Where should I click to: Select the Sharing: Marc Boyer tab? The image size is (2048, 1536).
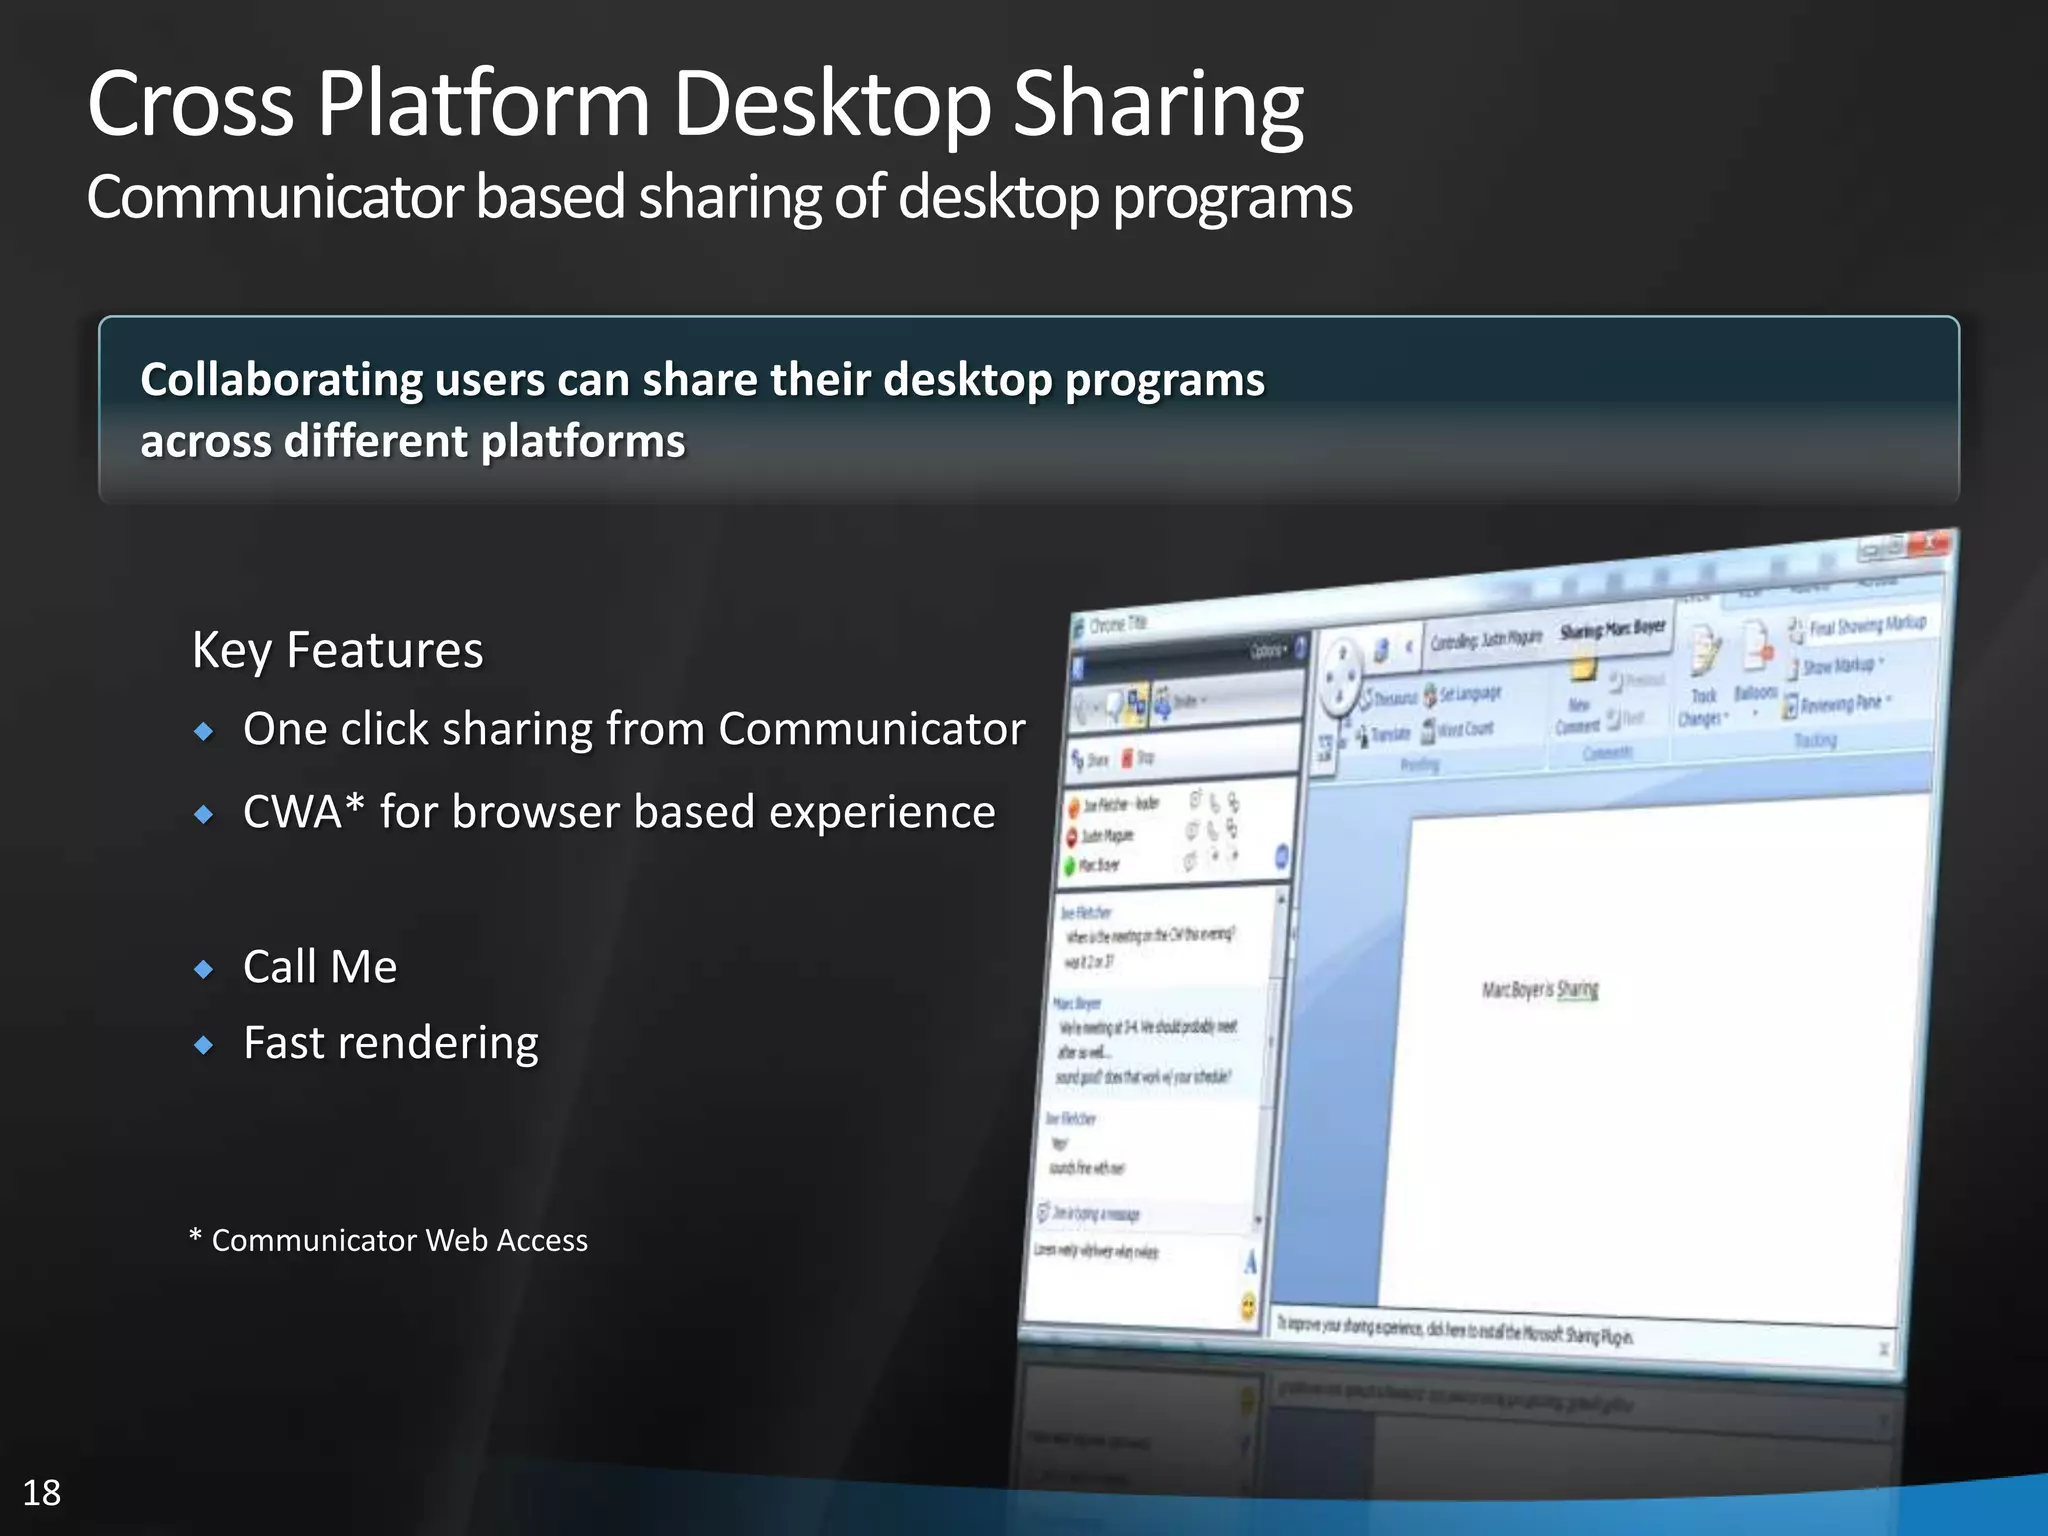pyautogui.click(x=1612, y=630)
